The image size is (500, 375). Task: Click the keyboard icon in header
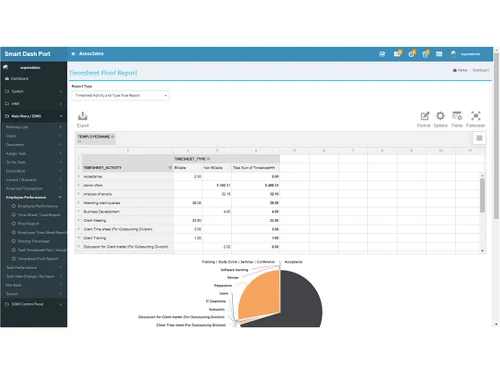[x=439, y=54]
